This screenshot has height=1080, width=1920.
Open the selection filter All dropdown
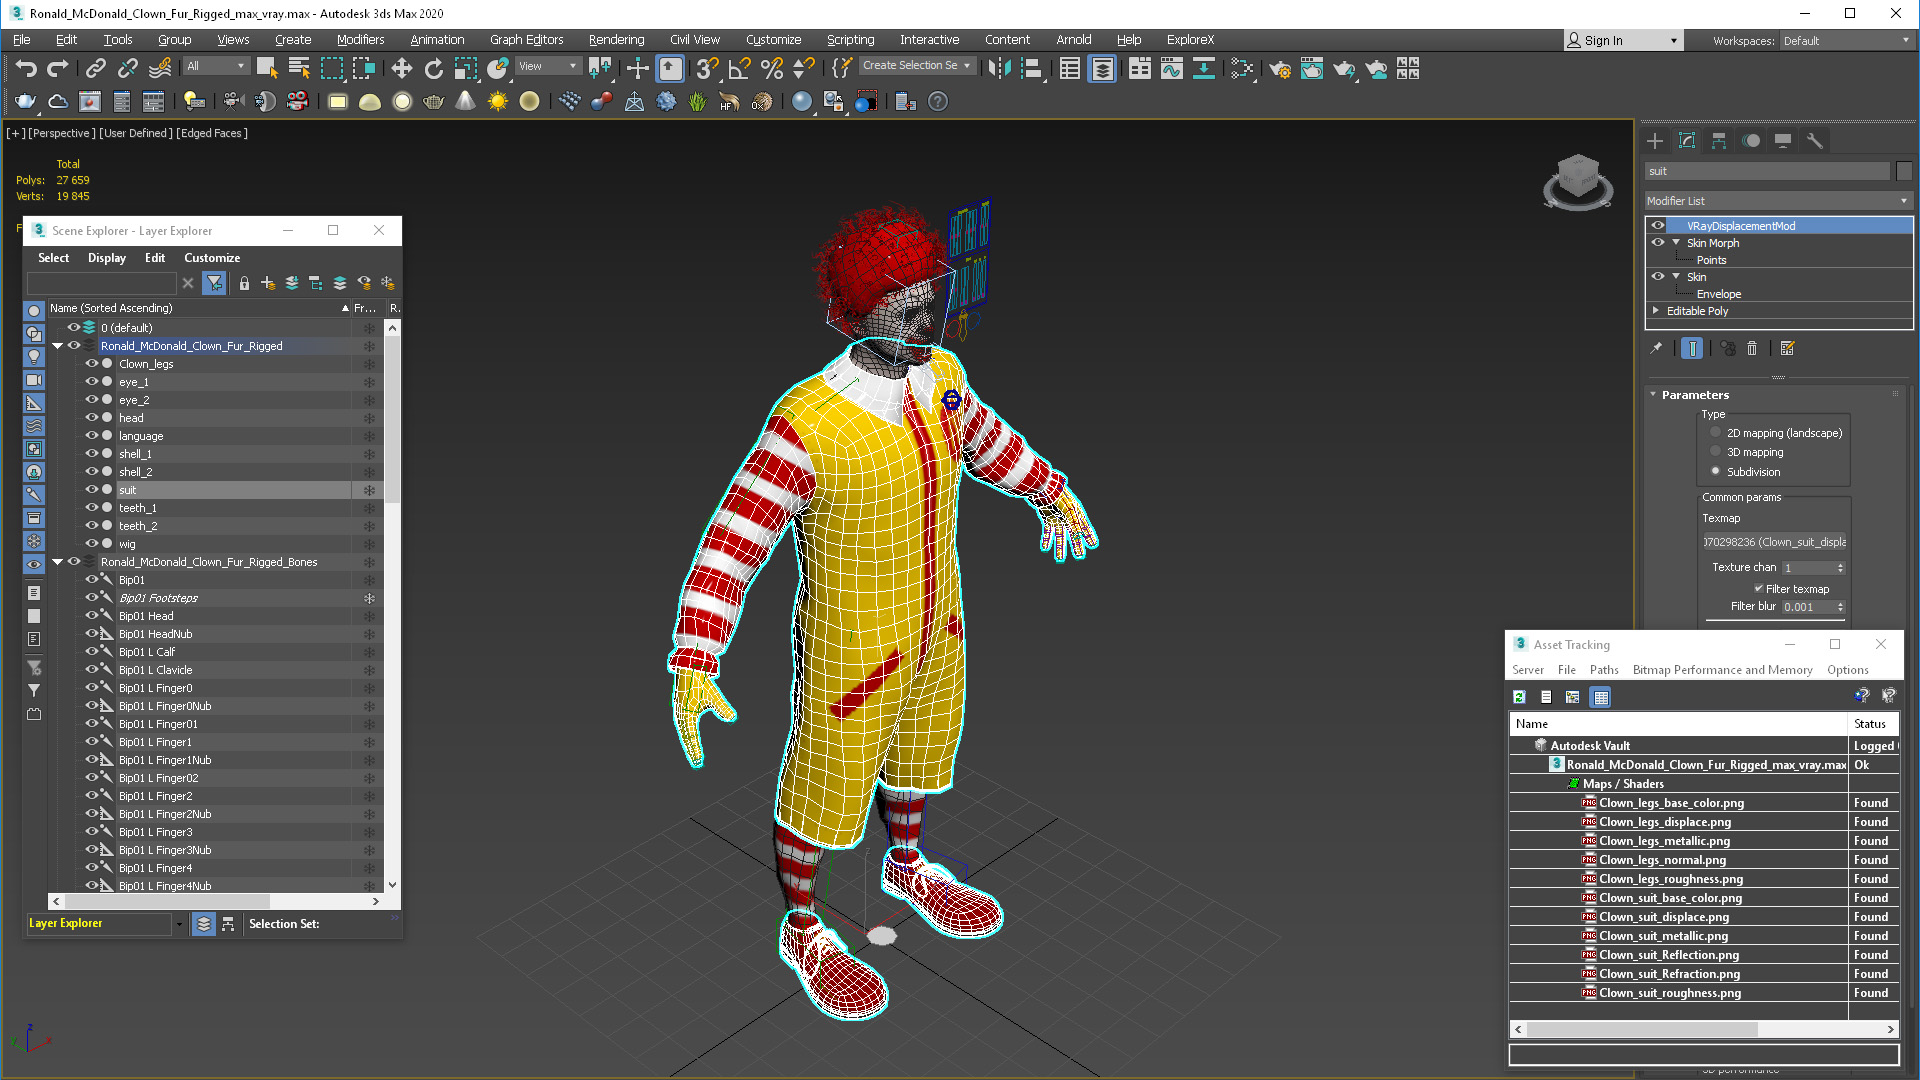tap(215, 66)
